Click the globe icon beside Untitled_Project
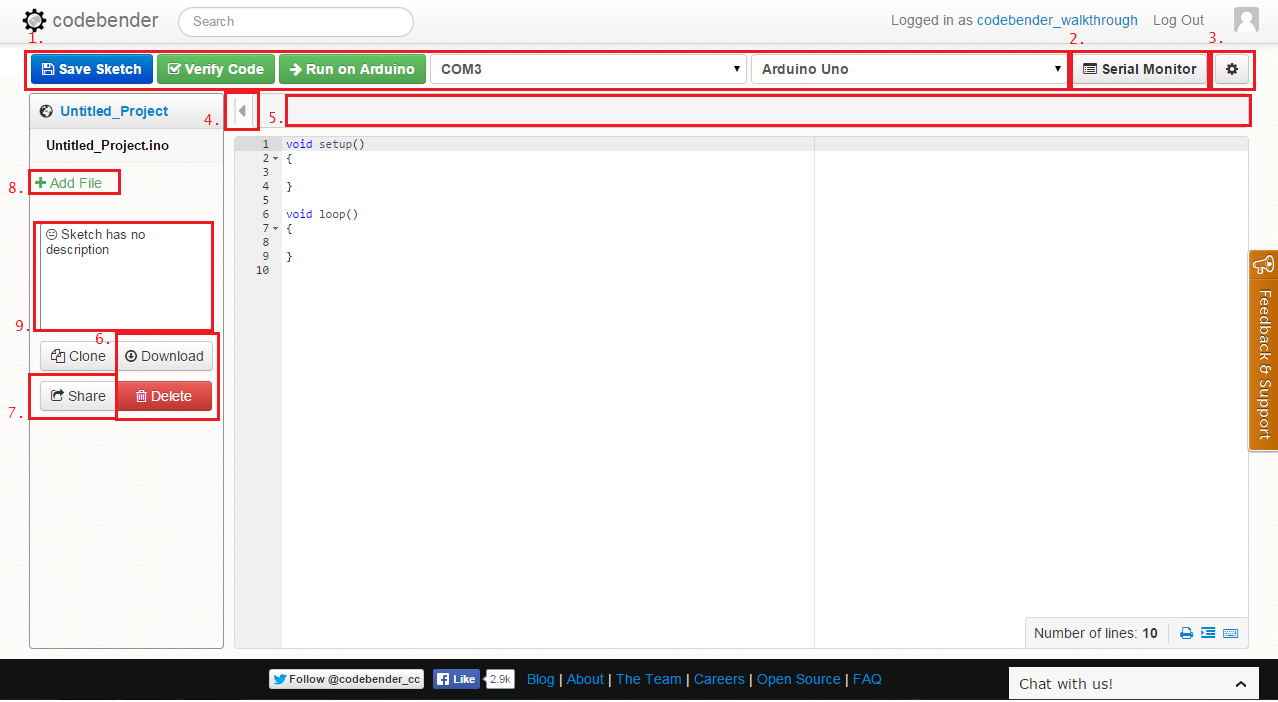 point(46,111)
